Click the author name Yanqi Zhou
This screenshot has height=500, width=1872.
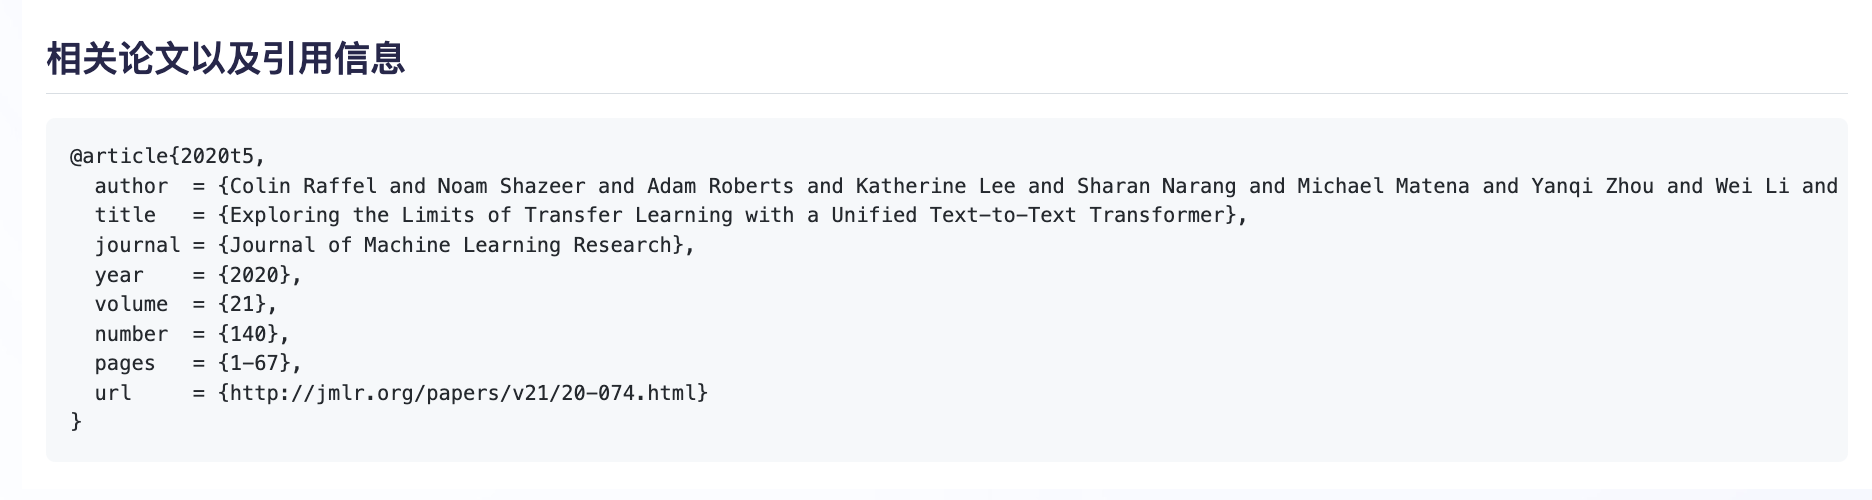1592,186
